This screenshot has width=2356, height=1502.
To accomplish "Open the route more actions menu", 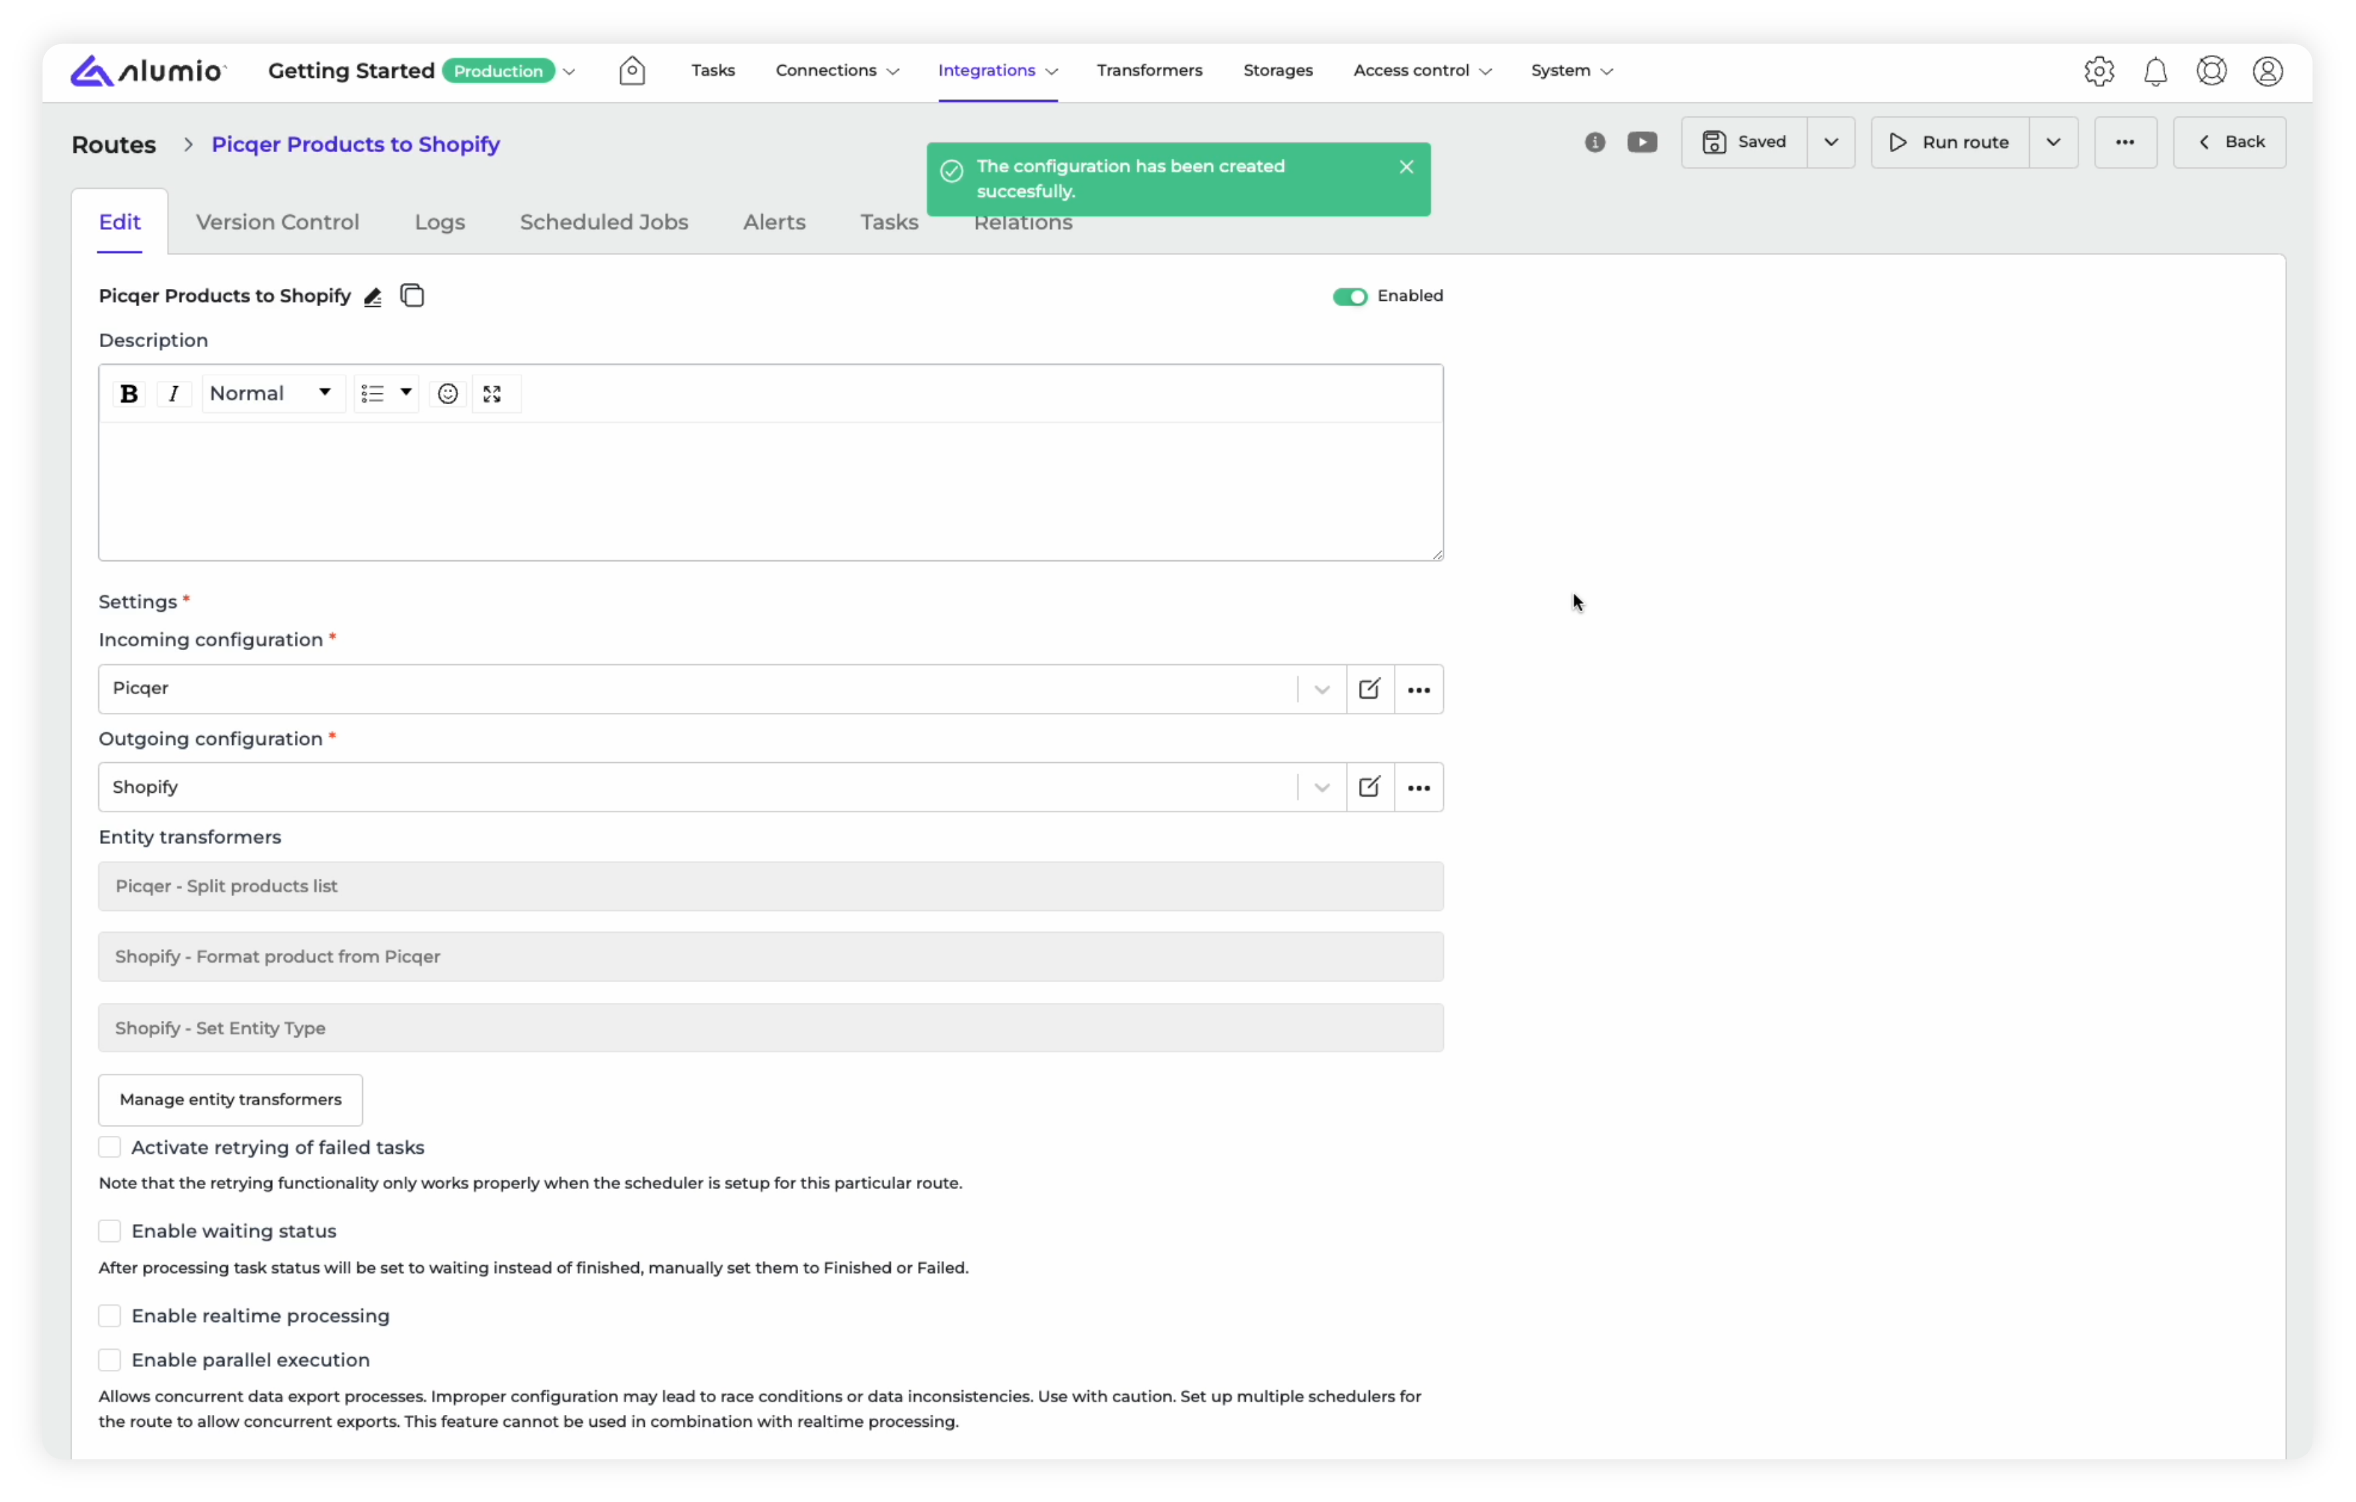I will point(2124,142).
